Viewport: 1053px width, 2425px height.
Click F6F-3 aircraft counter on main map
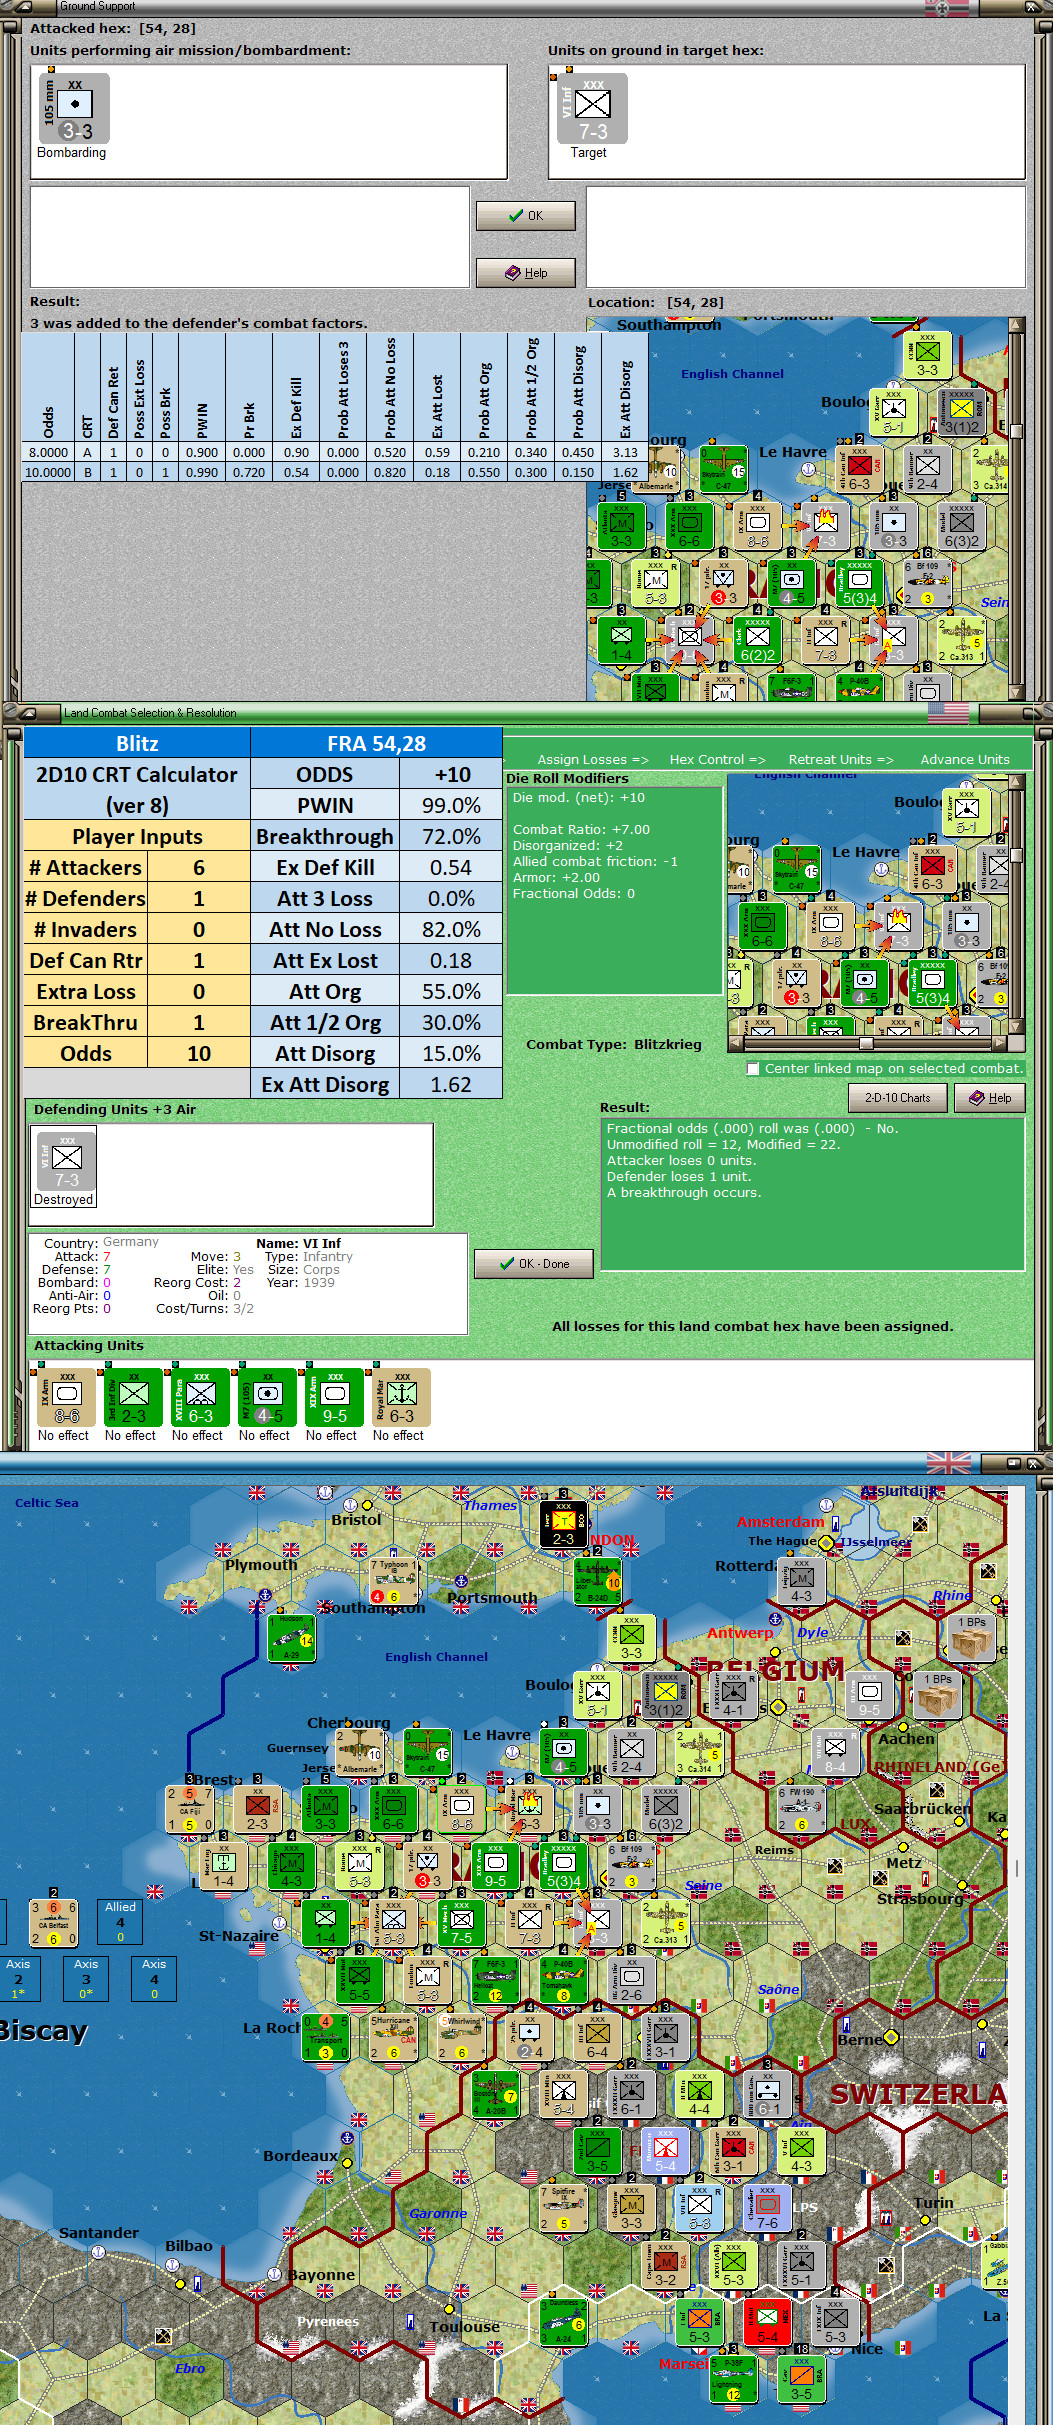pyautogui.click(x=496, y=1981)
